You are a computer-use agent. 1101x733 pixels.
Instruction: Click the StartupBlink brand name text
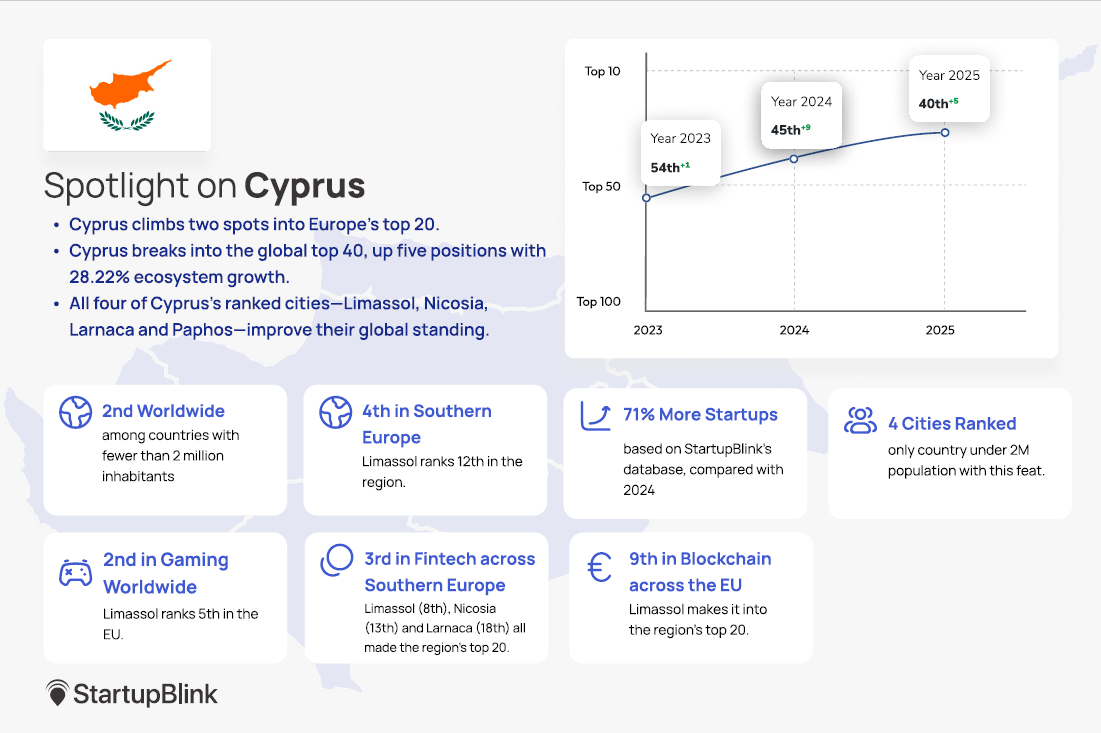pyautogui.click(x=145, y=694)
